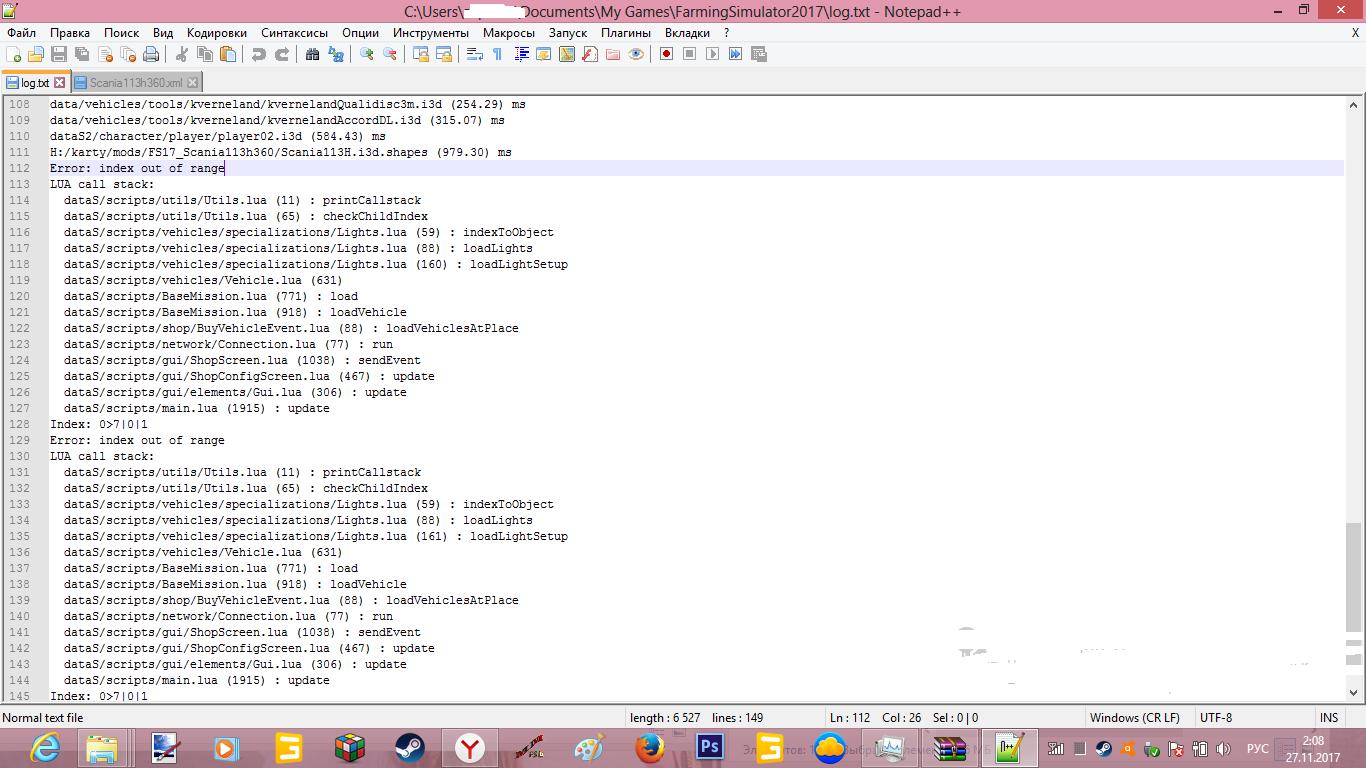Toggle show all characters pilcrow button
Screen dimensions: 1366x768
[497, 54]
